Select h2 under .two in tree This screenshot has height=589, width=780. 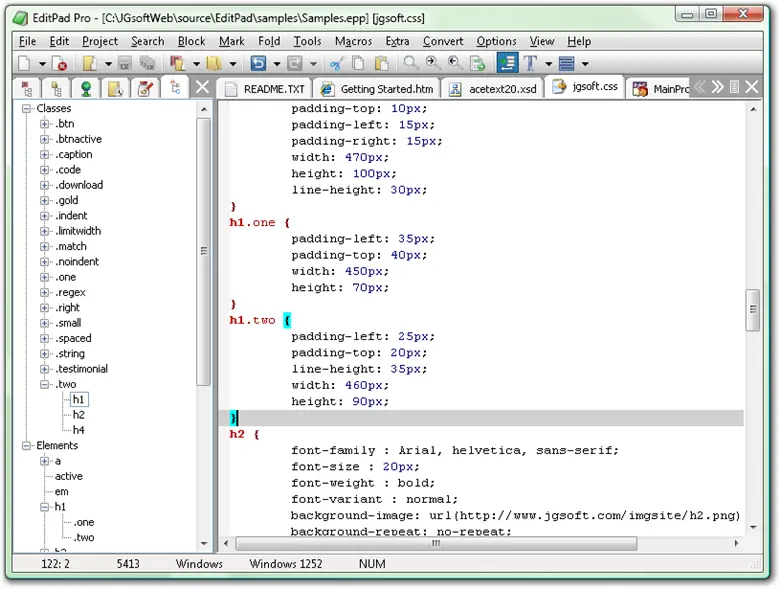pos(78,415)
